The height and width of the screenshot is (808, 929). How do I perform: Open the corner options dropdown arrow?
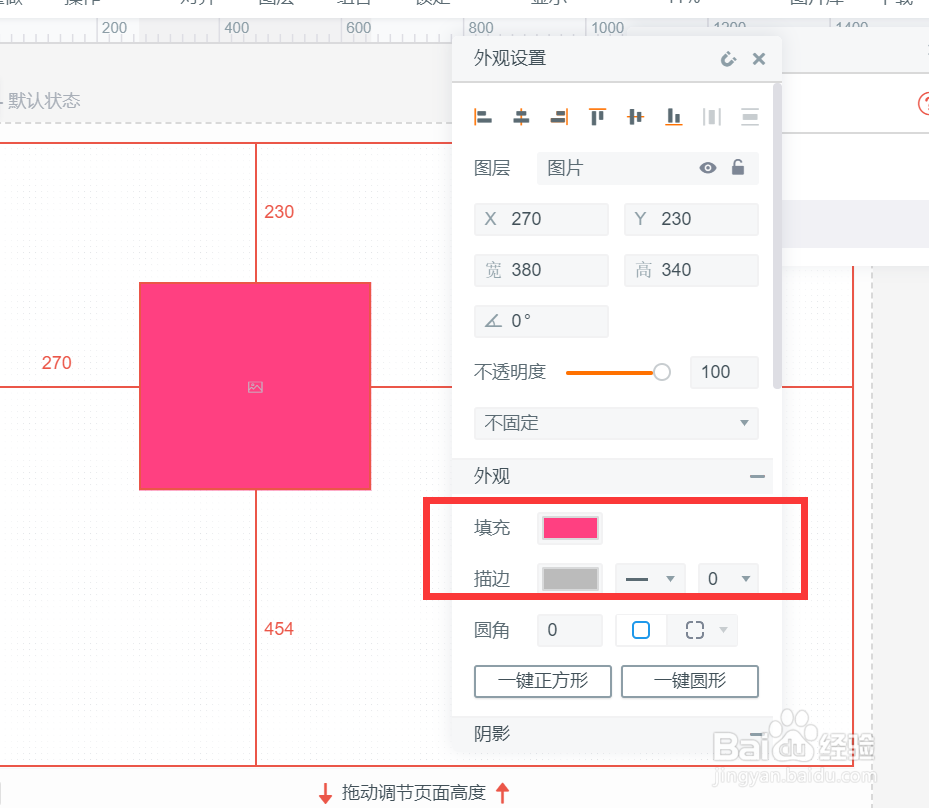[x=723, y=630]
